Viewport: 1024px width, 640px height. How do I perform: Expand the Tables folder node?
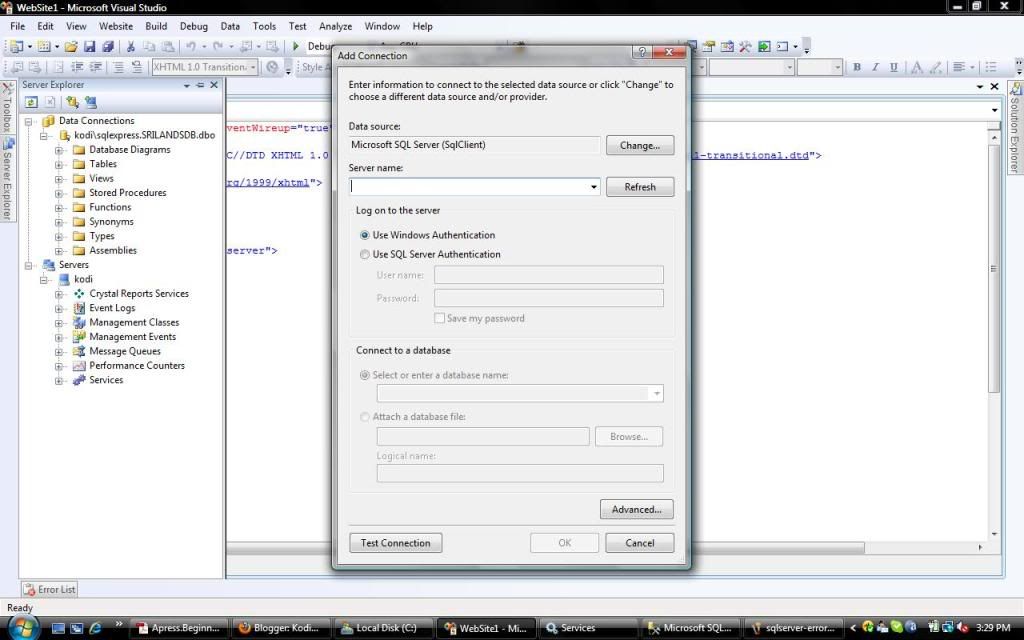(59, 165)
